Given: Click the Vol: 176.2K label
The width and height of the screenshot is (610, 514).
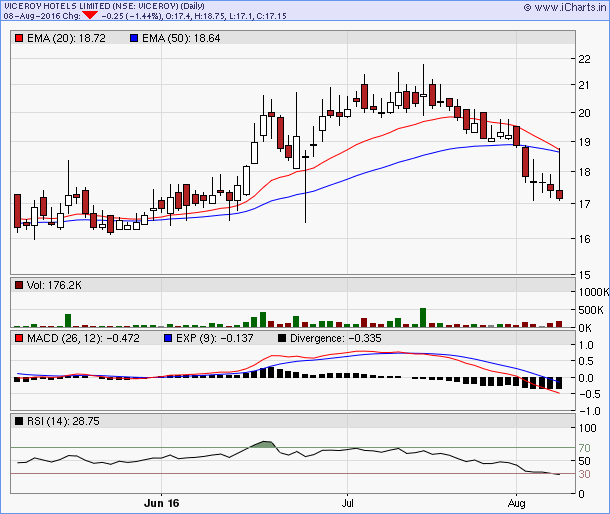Looking at the screenshot, I should (54, 285).
